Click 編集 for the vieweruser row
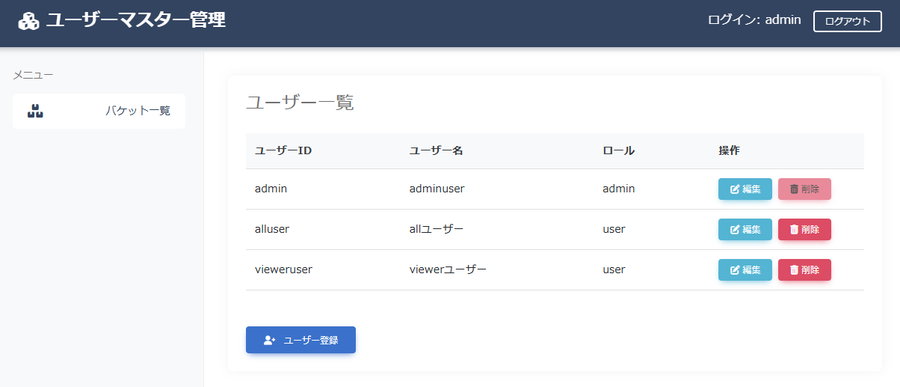This screenshot has height=387, width=900. click(x=745, y=270)
